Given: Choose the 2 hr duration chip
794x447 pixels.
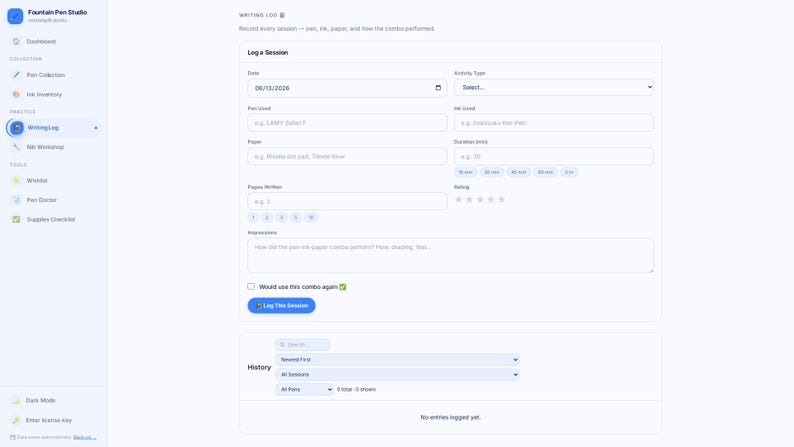Looking at the screenshot, I should point(569,172).
